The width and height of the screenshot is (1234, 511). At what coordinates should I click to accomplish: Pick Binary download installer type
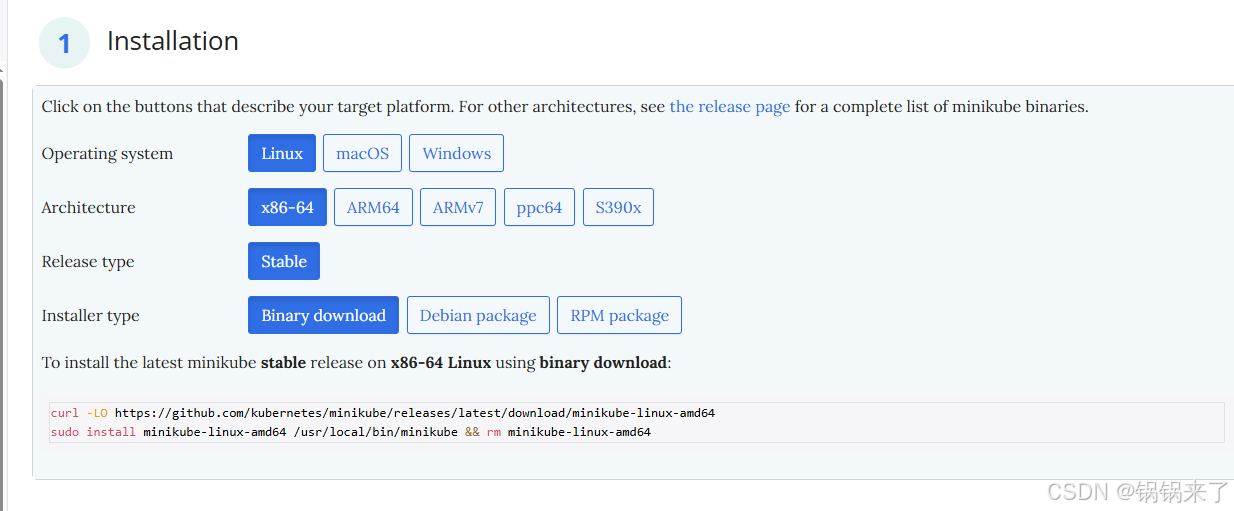(x=323, y=315)
